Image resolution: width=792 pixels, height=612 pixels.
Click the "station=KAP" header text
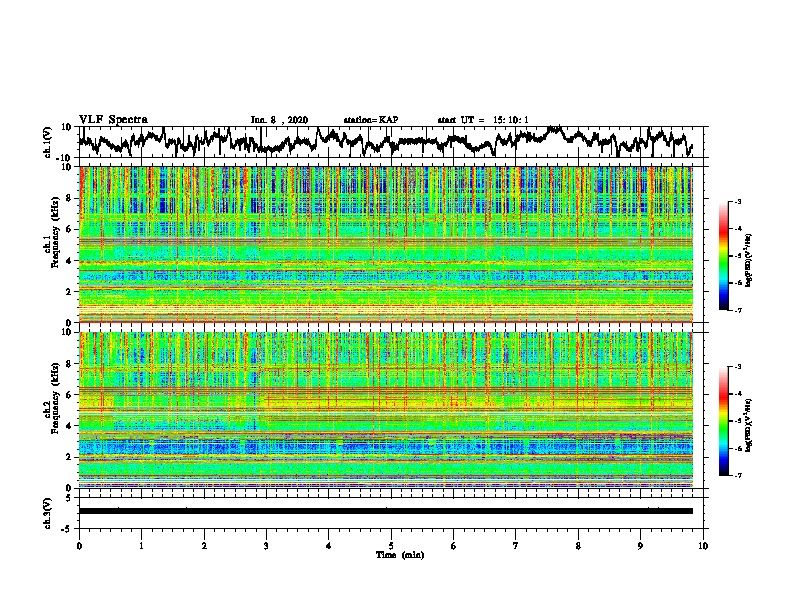pyautogui.click(x=371, y=120)
